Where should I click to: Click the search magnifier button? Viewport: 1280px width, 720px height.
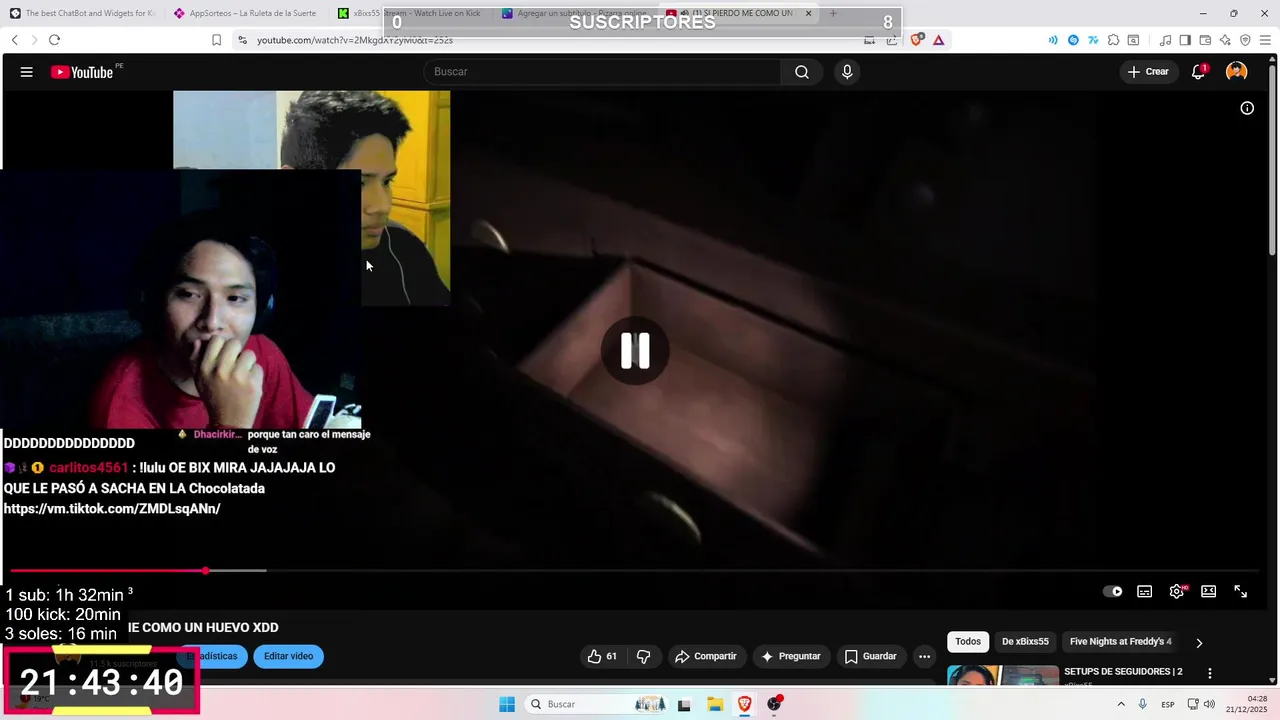coord(802,72)
